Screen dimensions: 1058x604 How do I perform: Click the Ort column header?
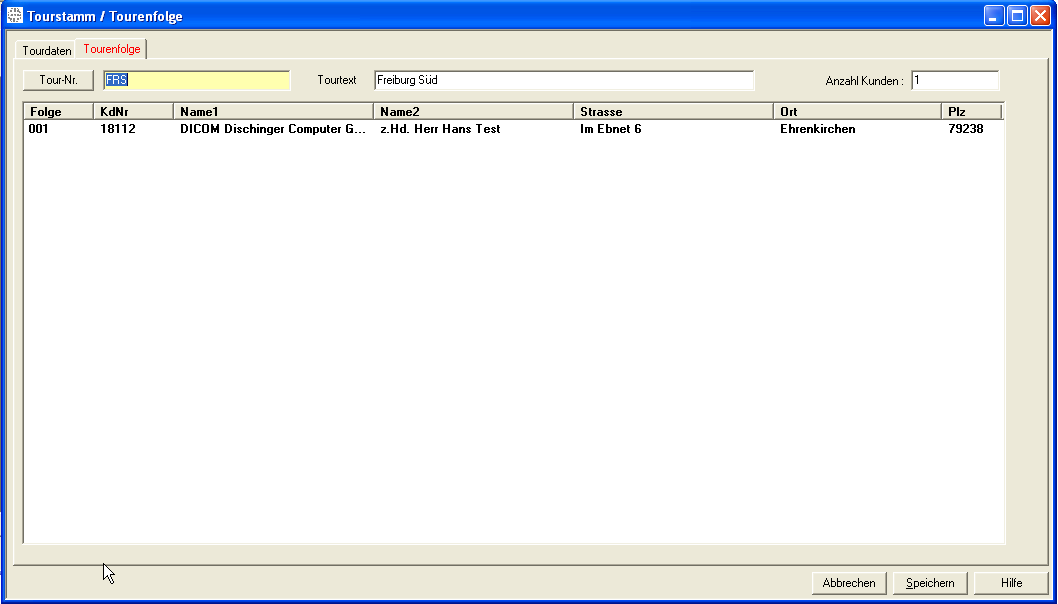coord(857,112)
